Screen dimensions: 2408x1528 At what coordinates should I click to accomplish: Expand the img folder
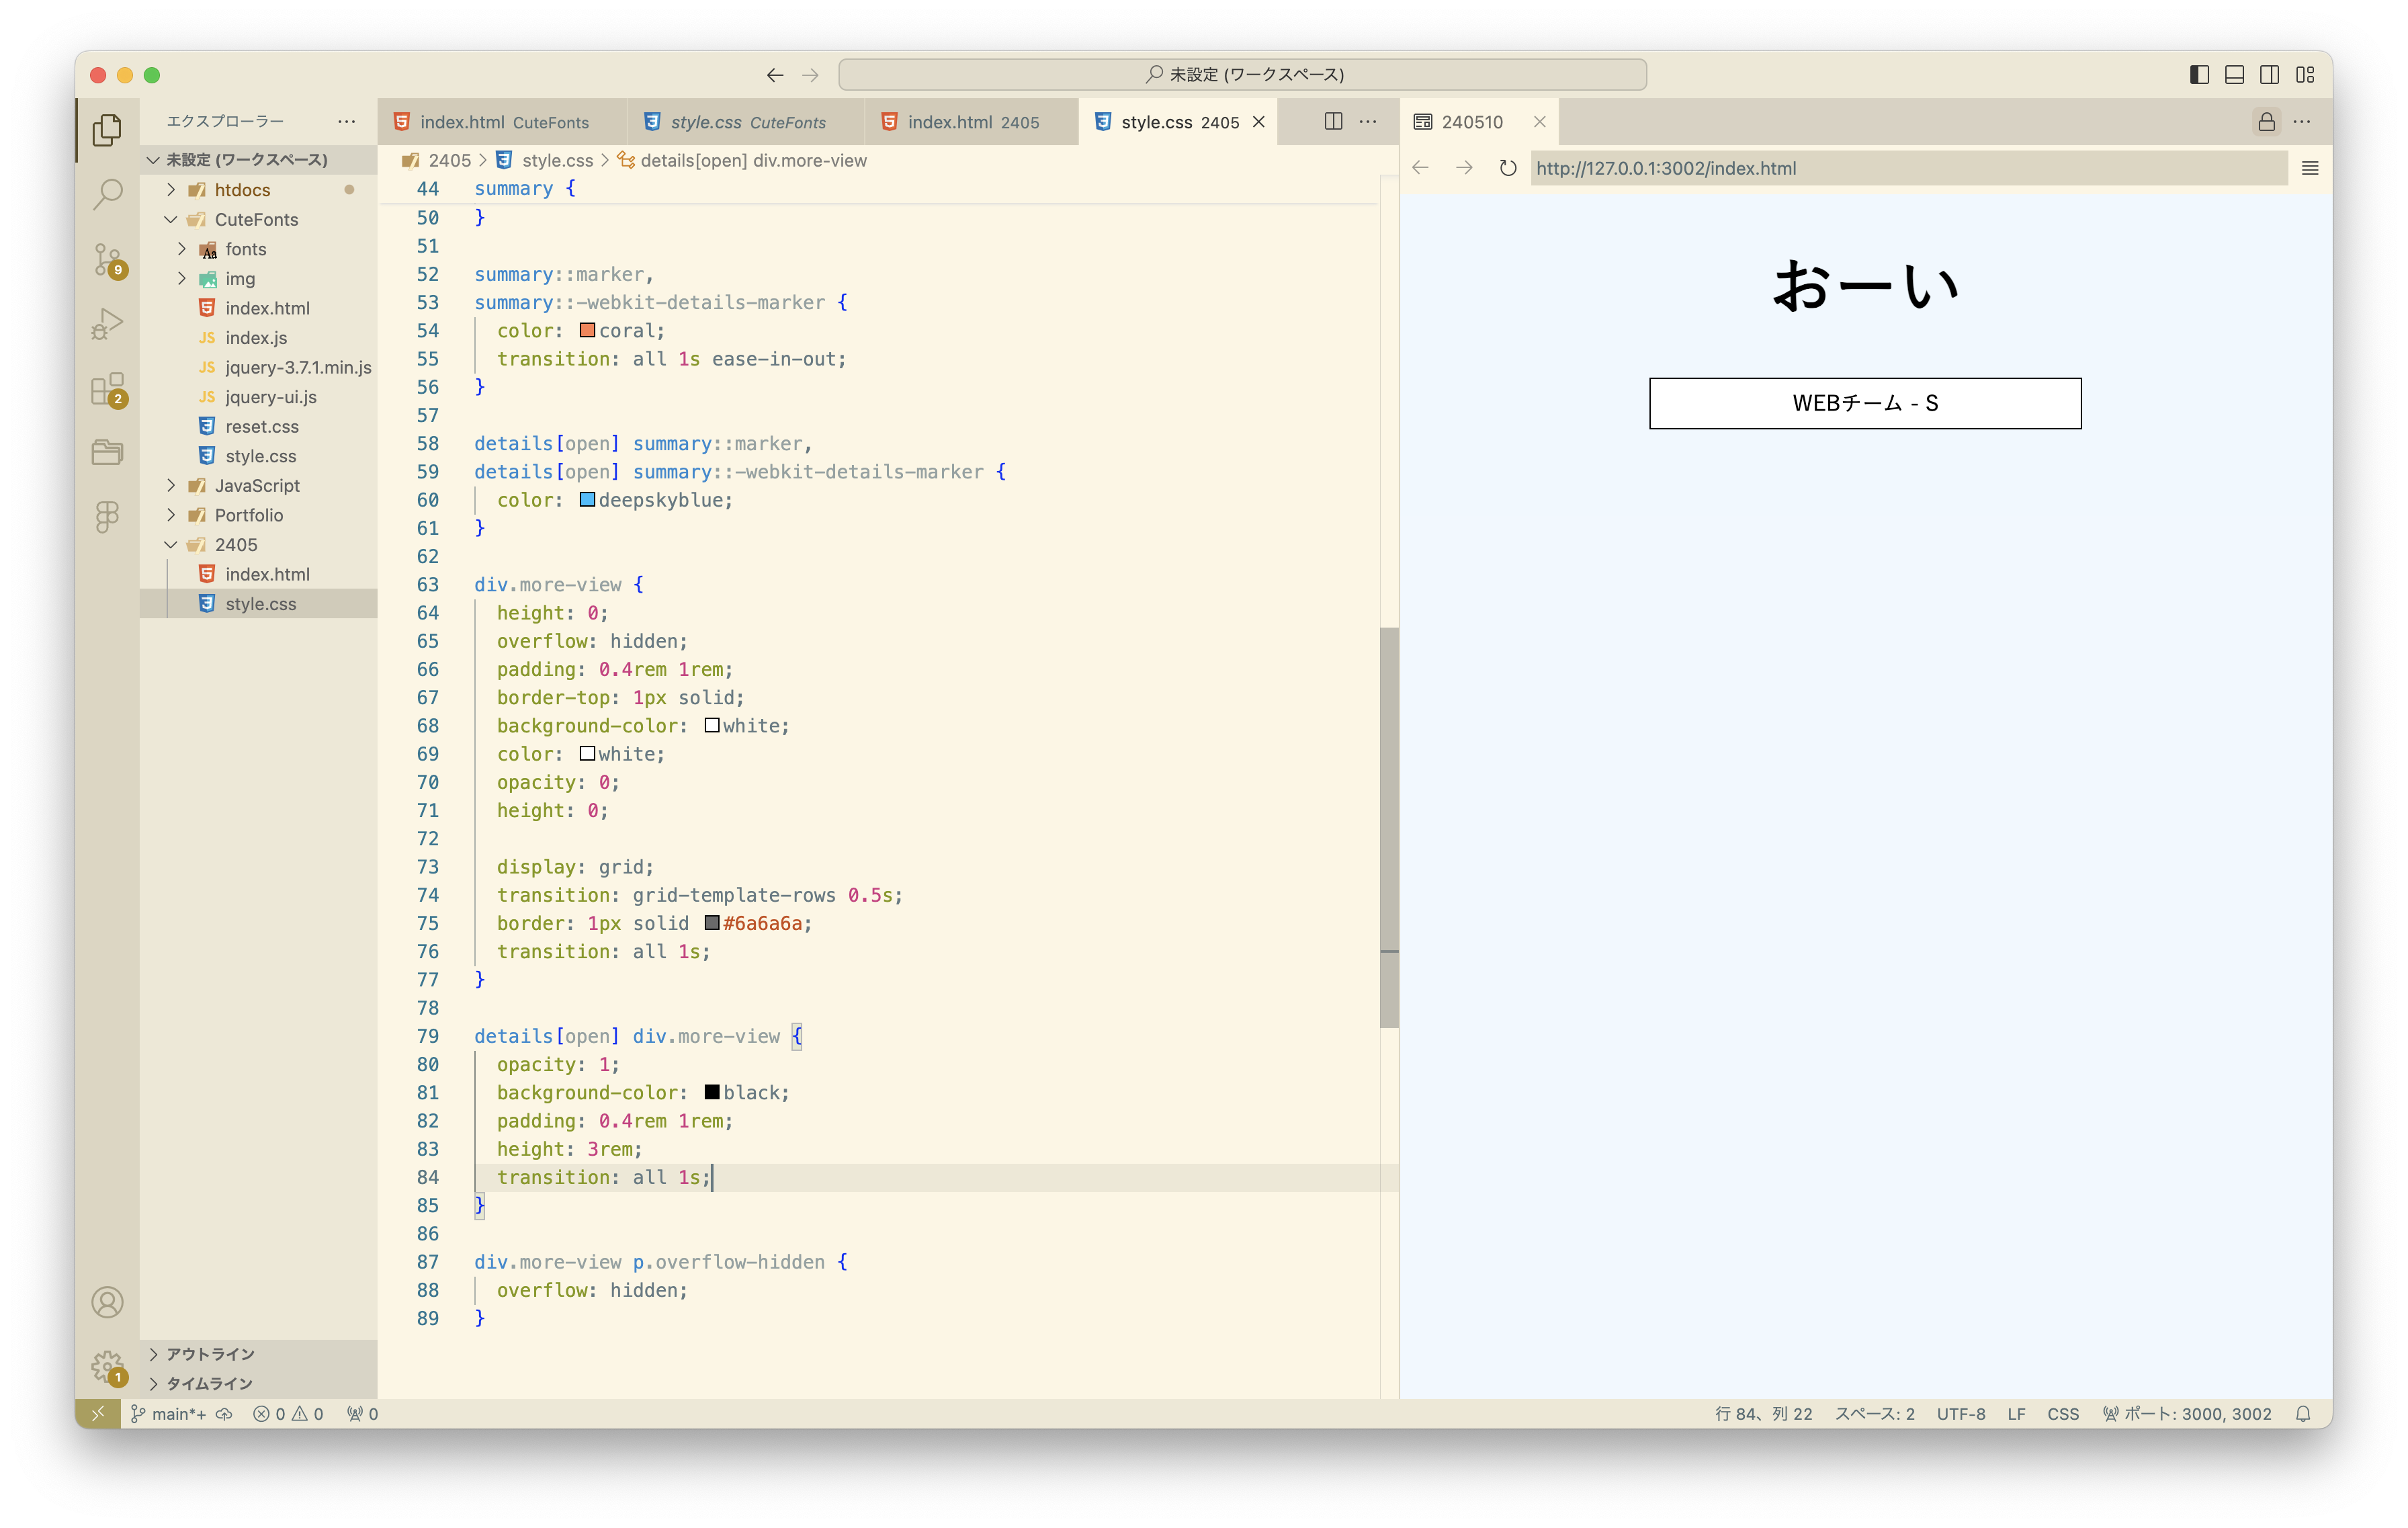258,278
